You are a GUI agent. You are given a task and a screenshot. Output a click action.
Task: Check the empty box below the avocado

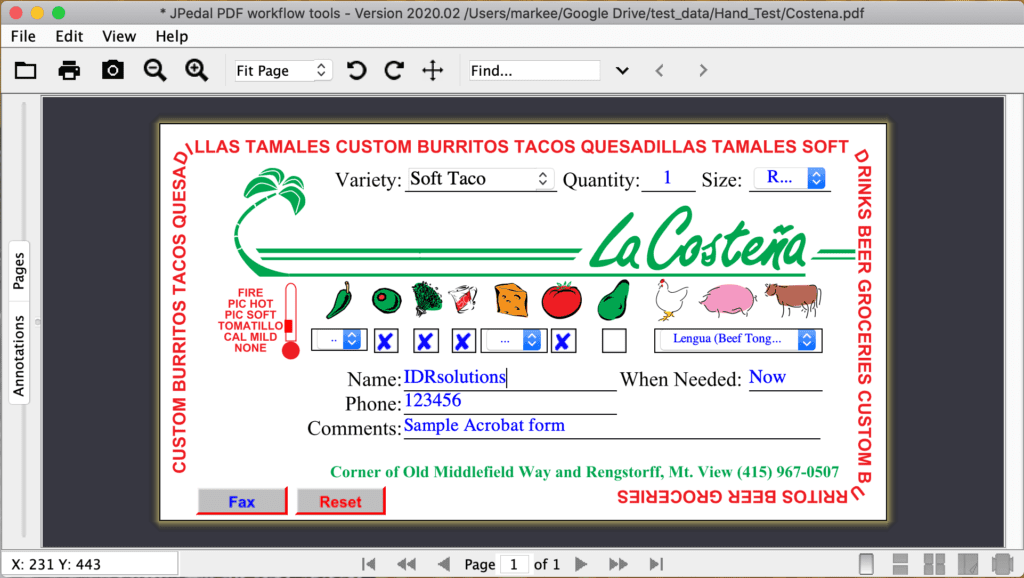coord(613,341)
